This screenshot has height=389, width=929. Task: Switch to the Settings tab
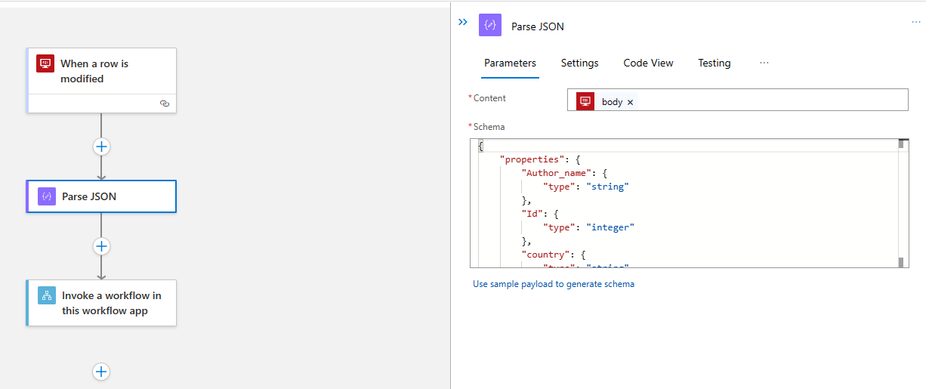(579, 63)
